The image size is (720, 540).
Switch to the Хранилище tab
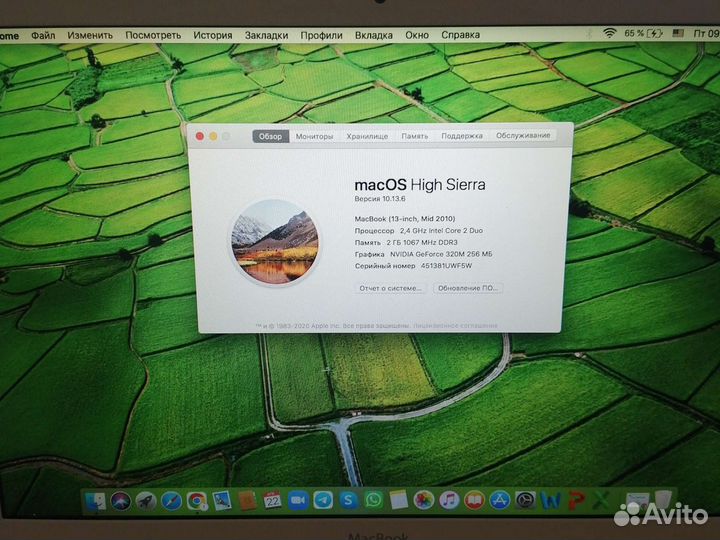367,136
